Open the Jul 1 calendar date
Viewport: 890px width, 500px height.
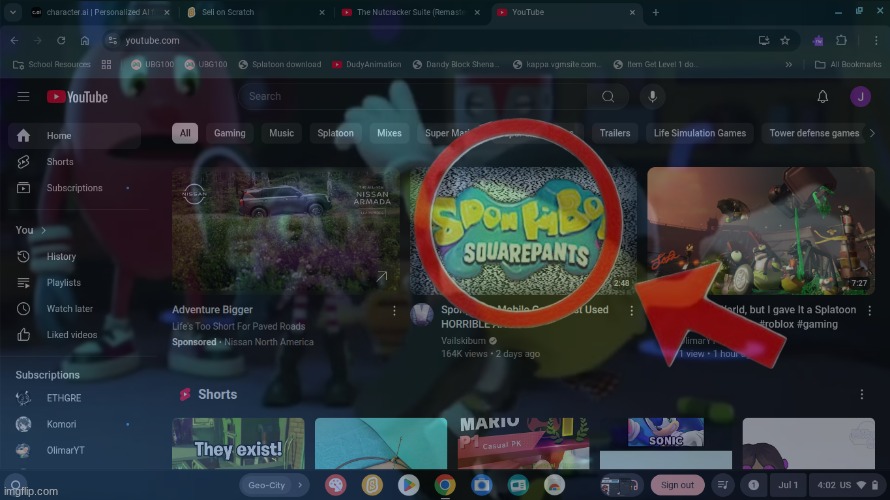[788, 485]
